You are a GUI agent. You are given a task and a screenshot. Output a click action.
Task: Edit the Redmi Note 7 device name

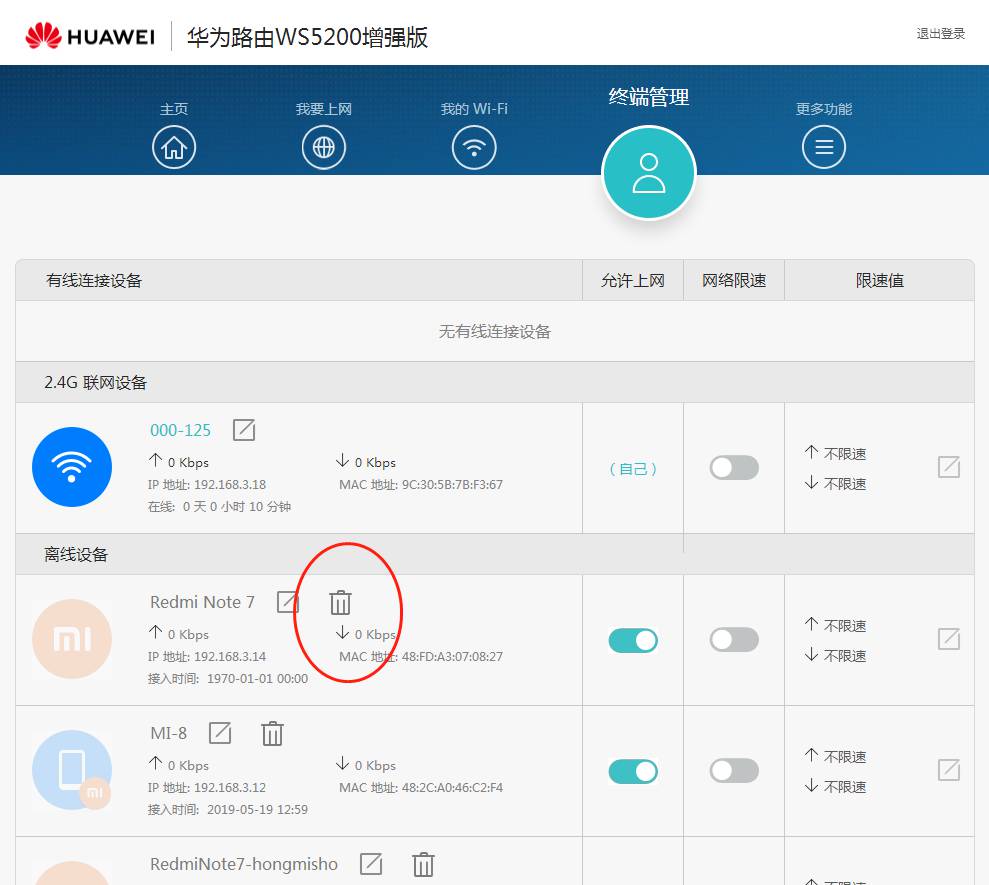pos(288,602)
